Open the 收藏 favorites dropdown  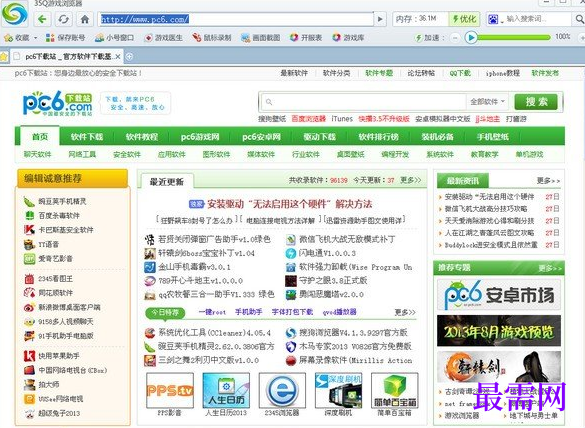point(21,38)
